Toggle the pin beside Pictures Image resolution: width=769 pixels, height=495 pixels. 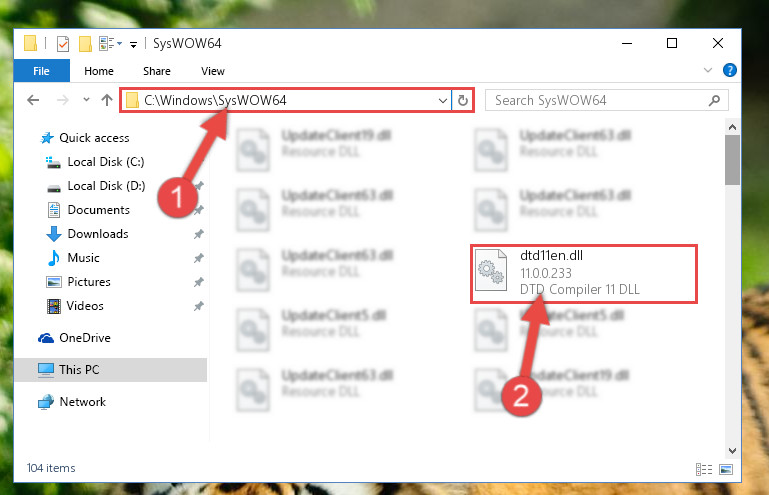199,282
